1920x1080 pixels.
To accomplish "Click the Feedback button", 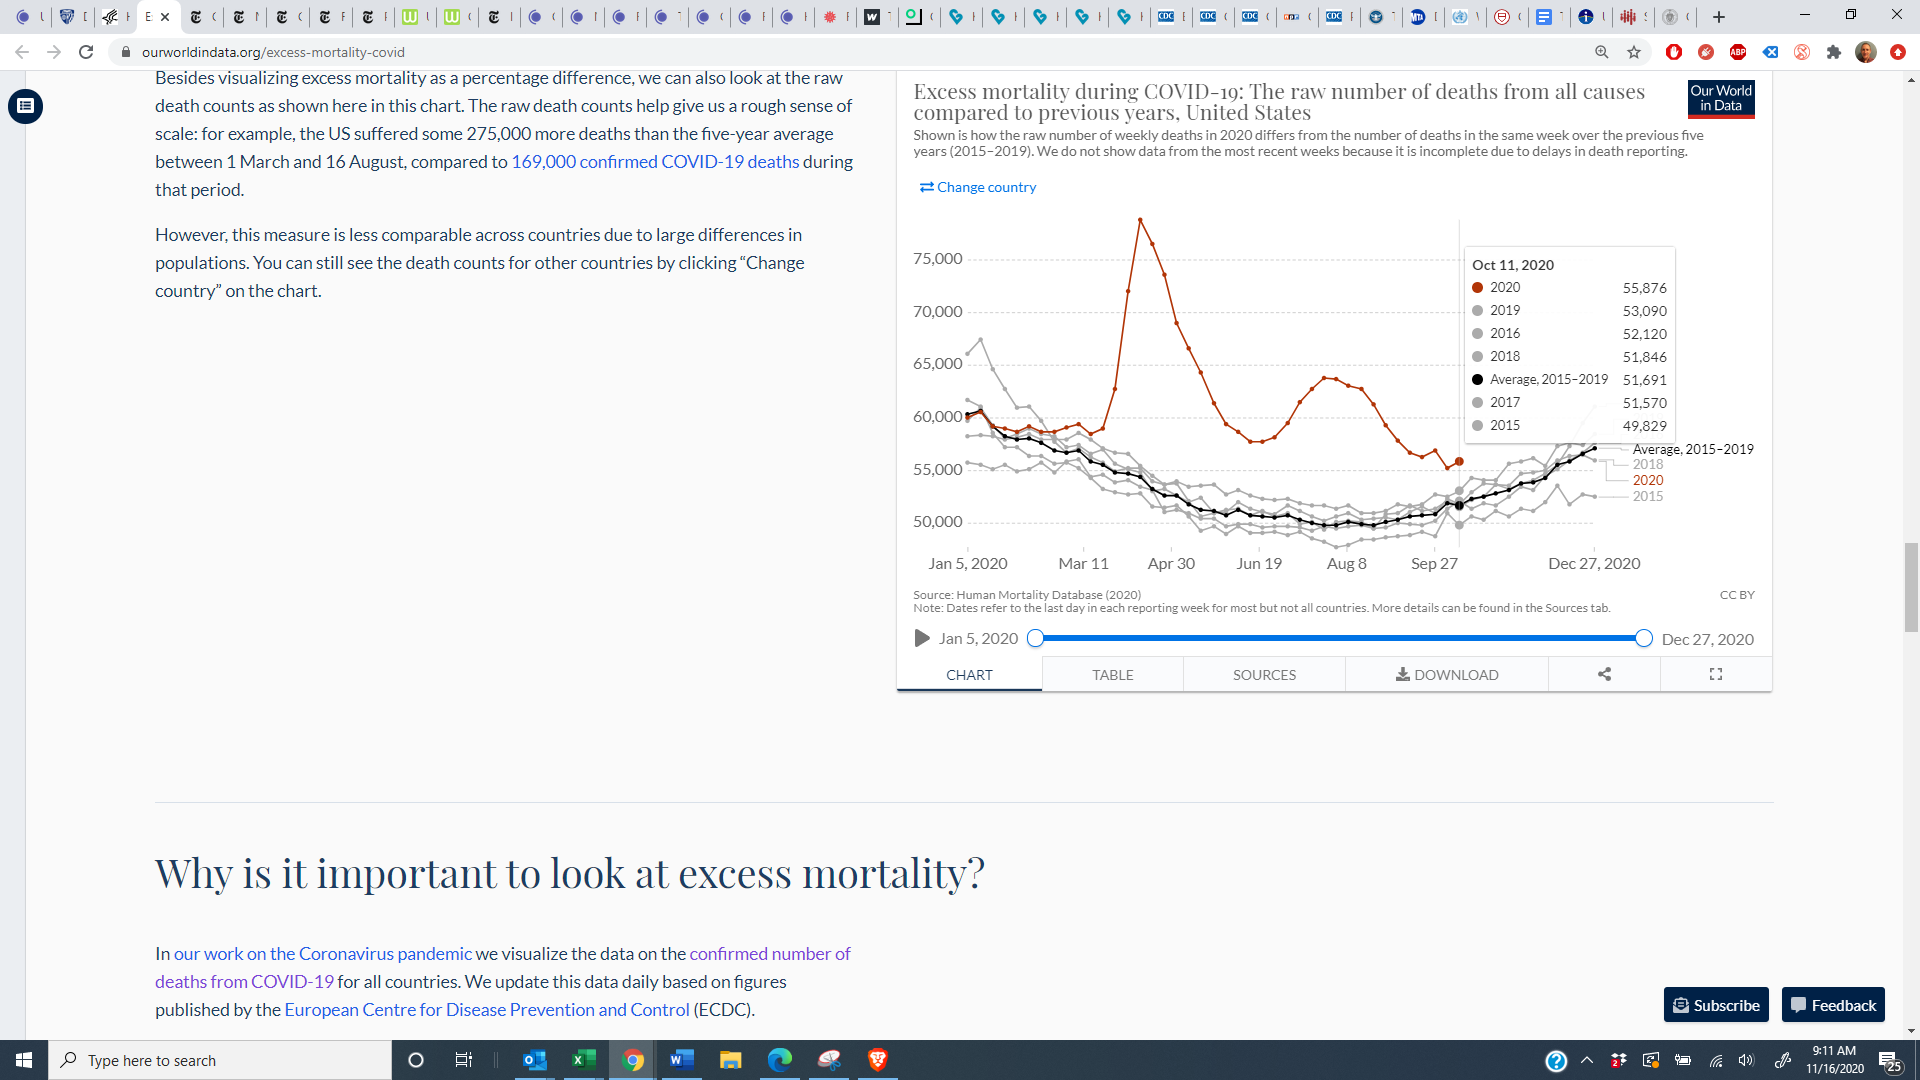I will click(1833, 1005).
